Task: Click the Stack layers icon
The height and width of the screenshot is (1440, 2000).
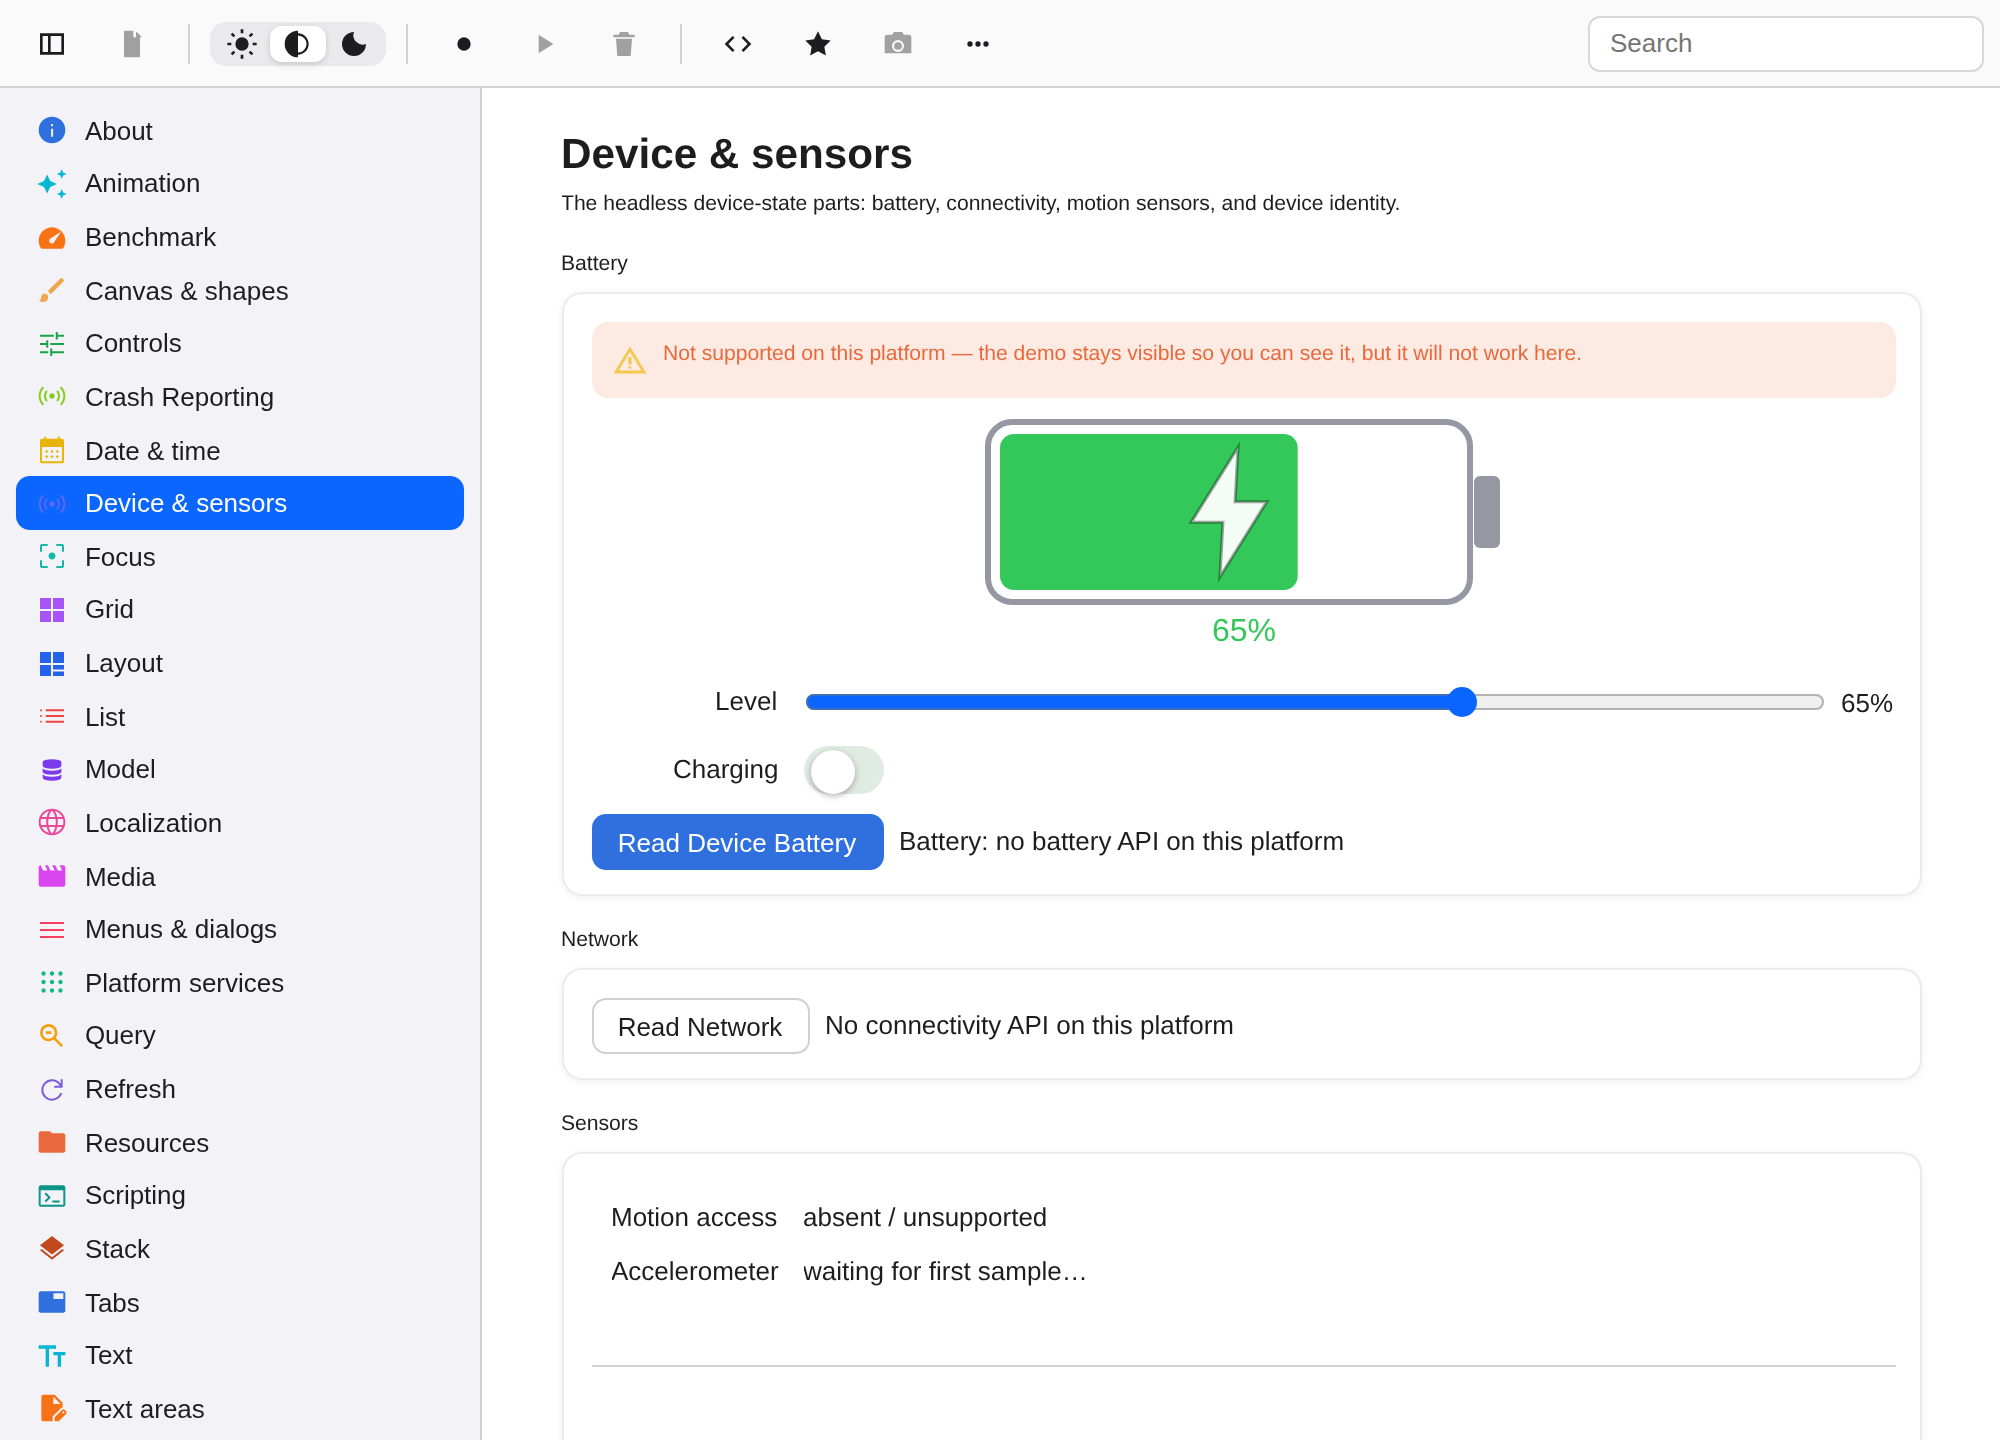Action: pos(52,1249)
